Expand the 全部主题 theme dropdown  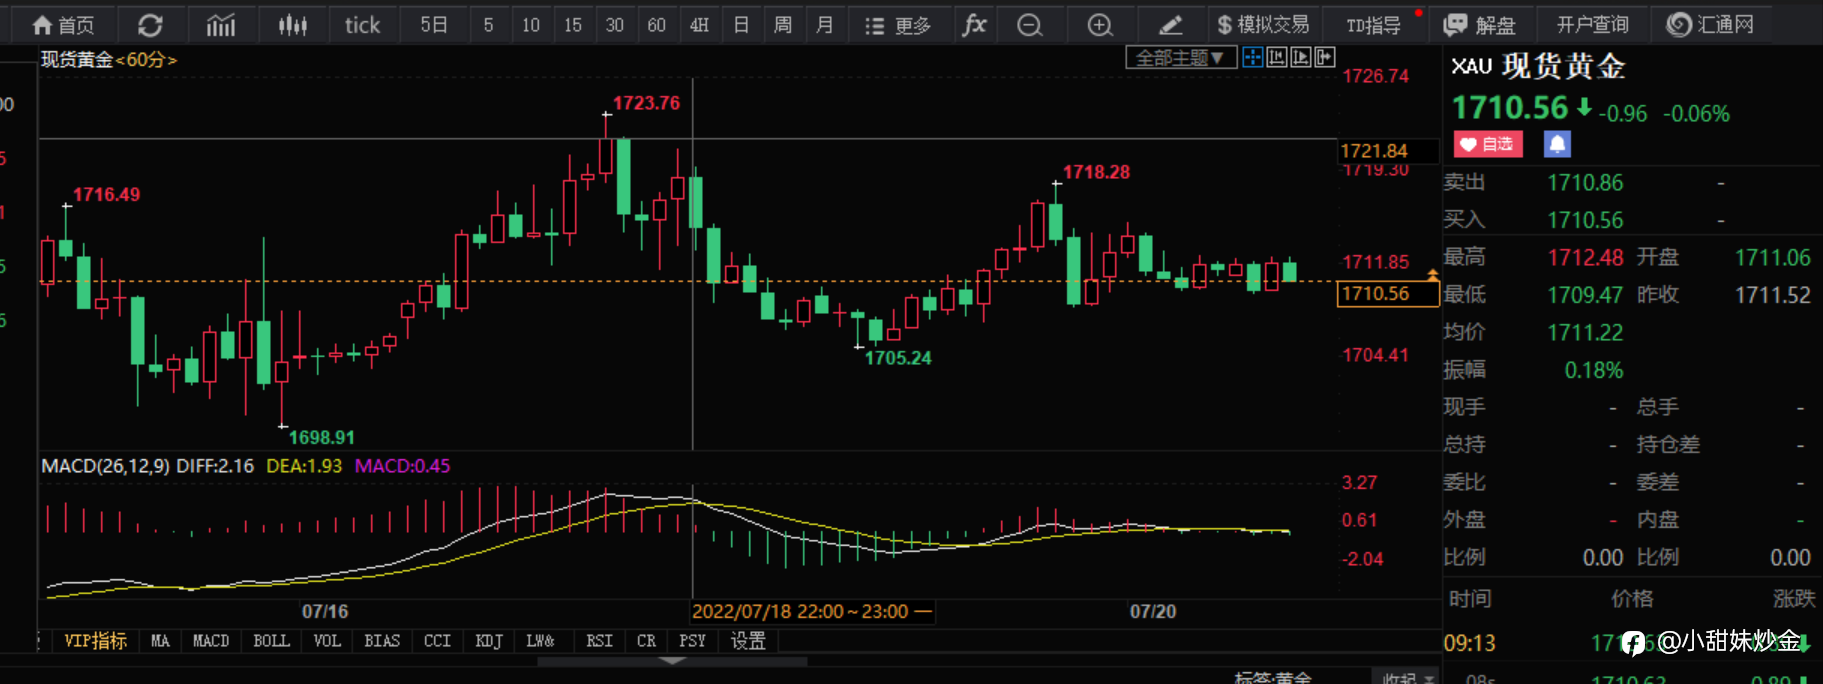1180,58
